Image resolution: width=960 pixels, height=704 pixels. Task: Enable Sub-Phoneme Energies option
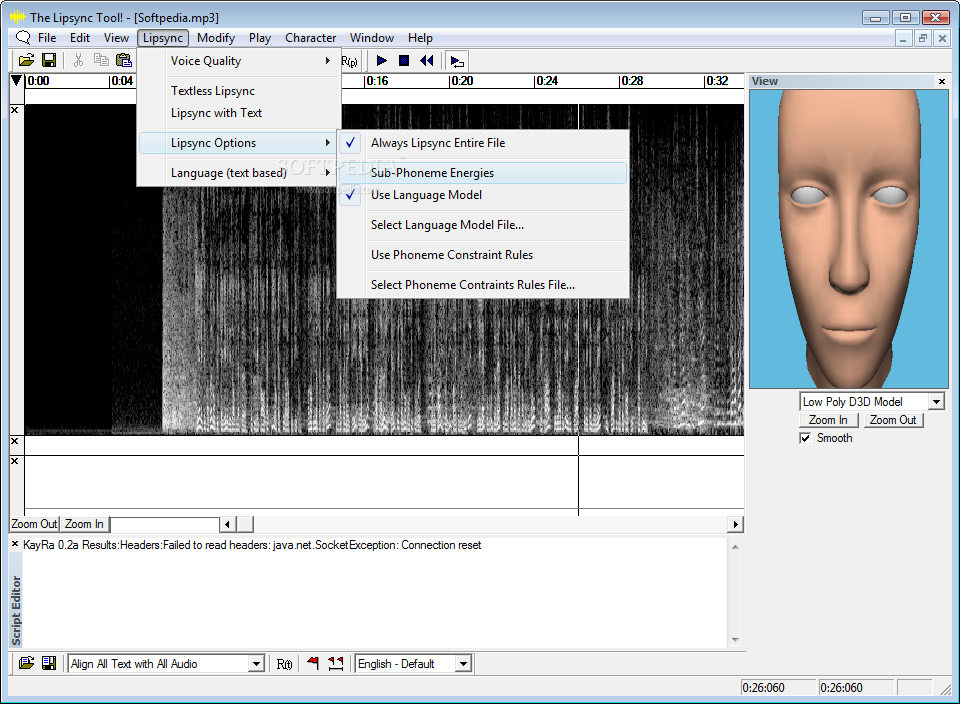(x=483, y=173)
